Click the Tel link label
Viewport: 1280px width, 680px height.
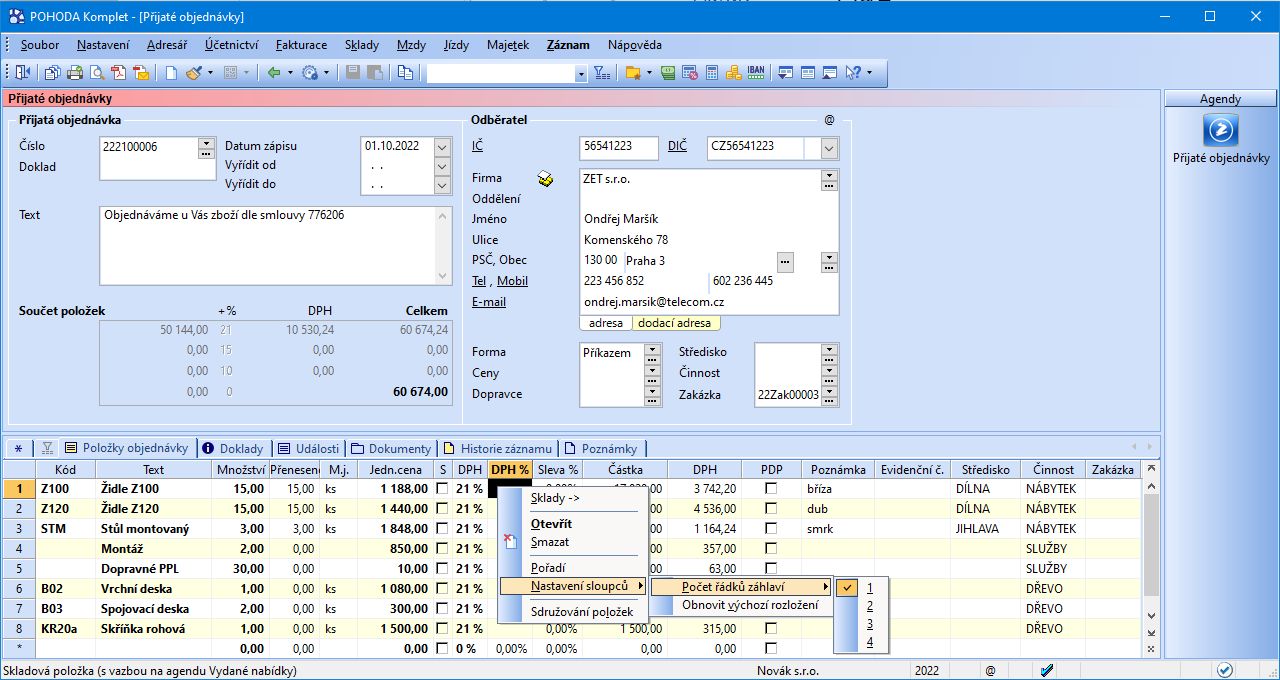(x=479, y=281)
